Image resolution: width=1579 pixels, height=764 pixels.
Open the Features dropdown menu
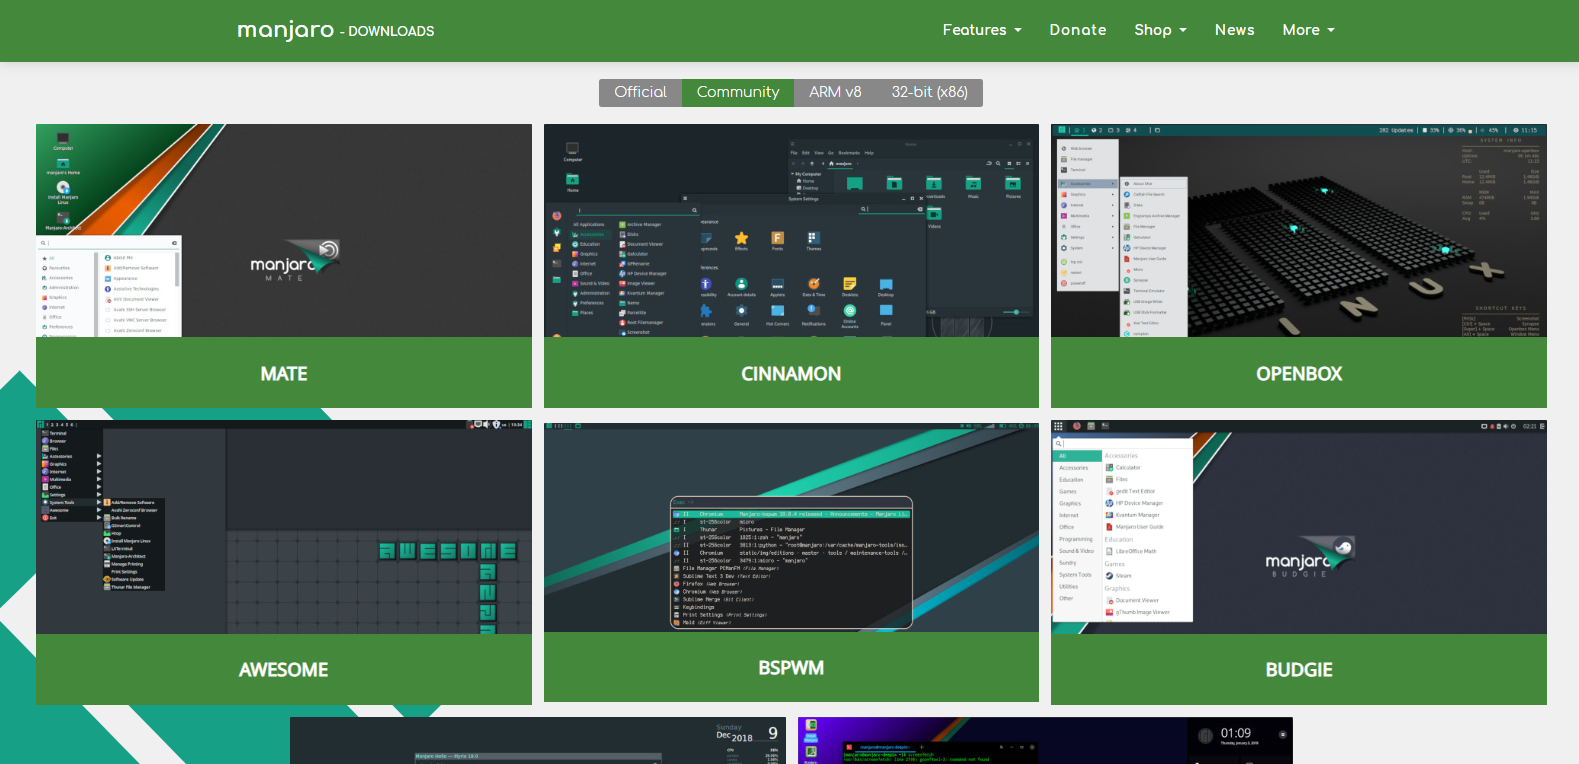click(x=982, y=30)
